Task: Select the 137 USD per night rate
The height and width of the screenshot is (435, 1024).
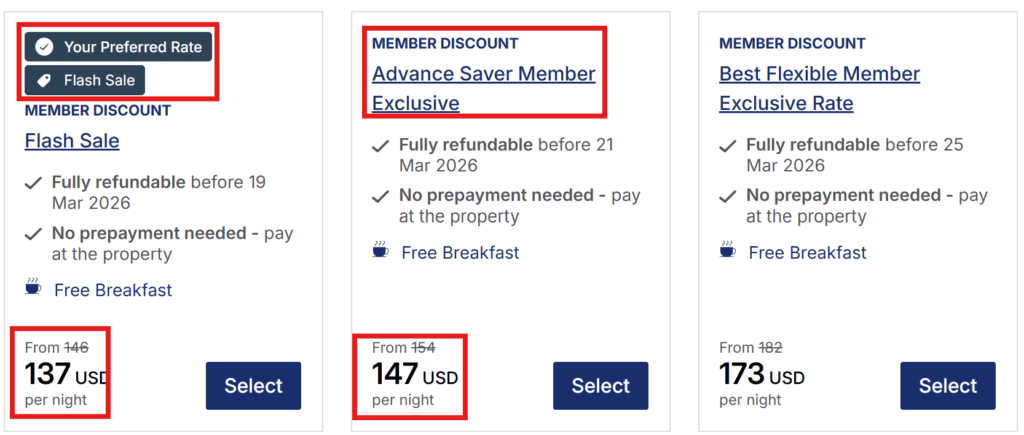Action: tap(253, 386)
